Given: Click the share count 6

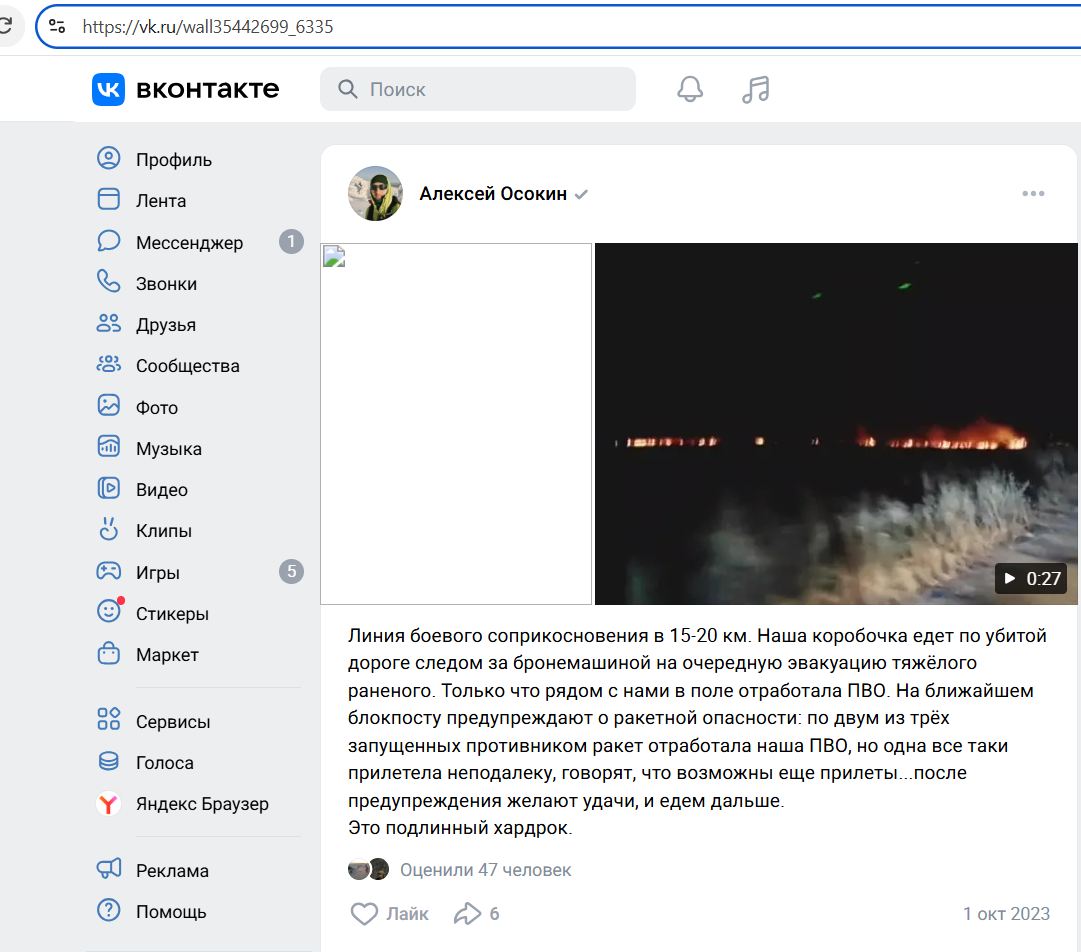Looking at the screenshot, I should pyautogui.click(x=494, y=914).
